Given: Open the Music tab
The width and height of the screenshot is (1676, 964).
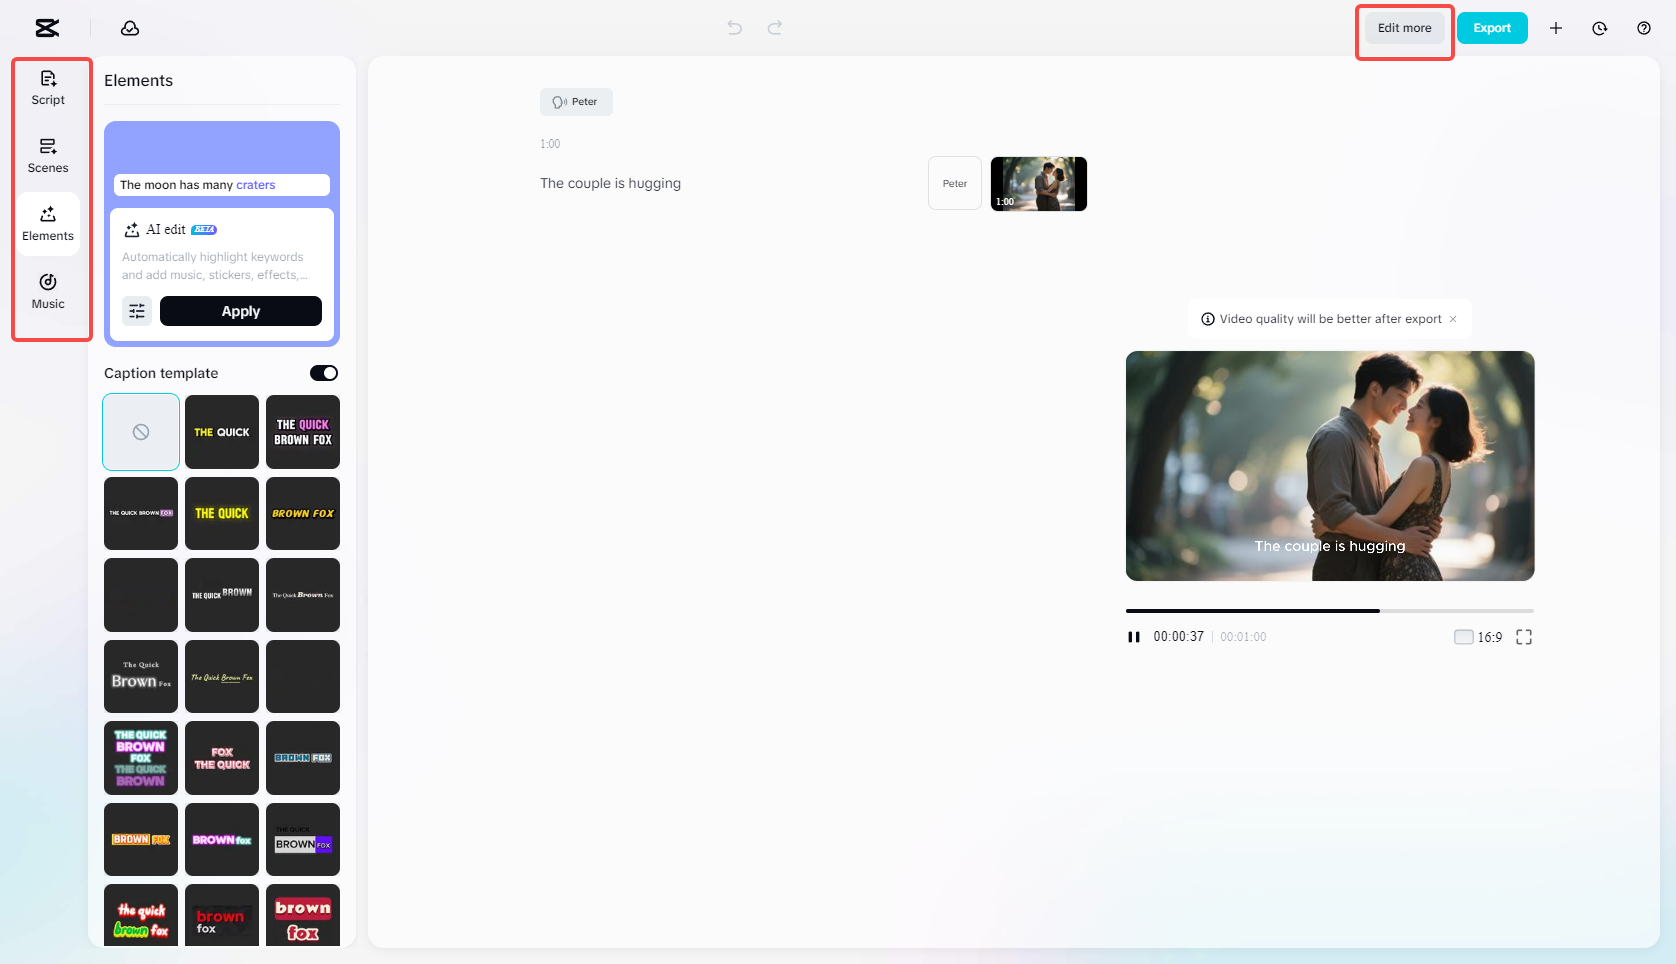Looking at the screenshot, I should point(48,292).
